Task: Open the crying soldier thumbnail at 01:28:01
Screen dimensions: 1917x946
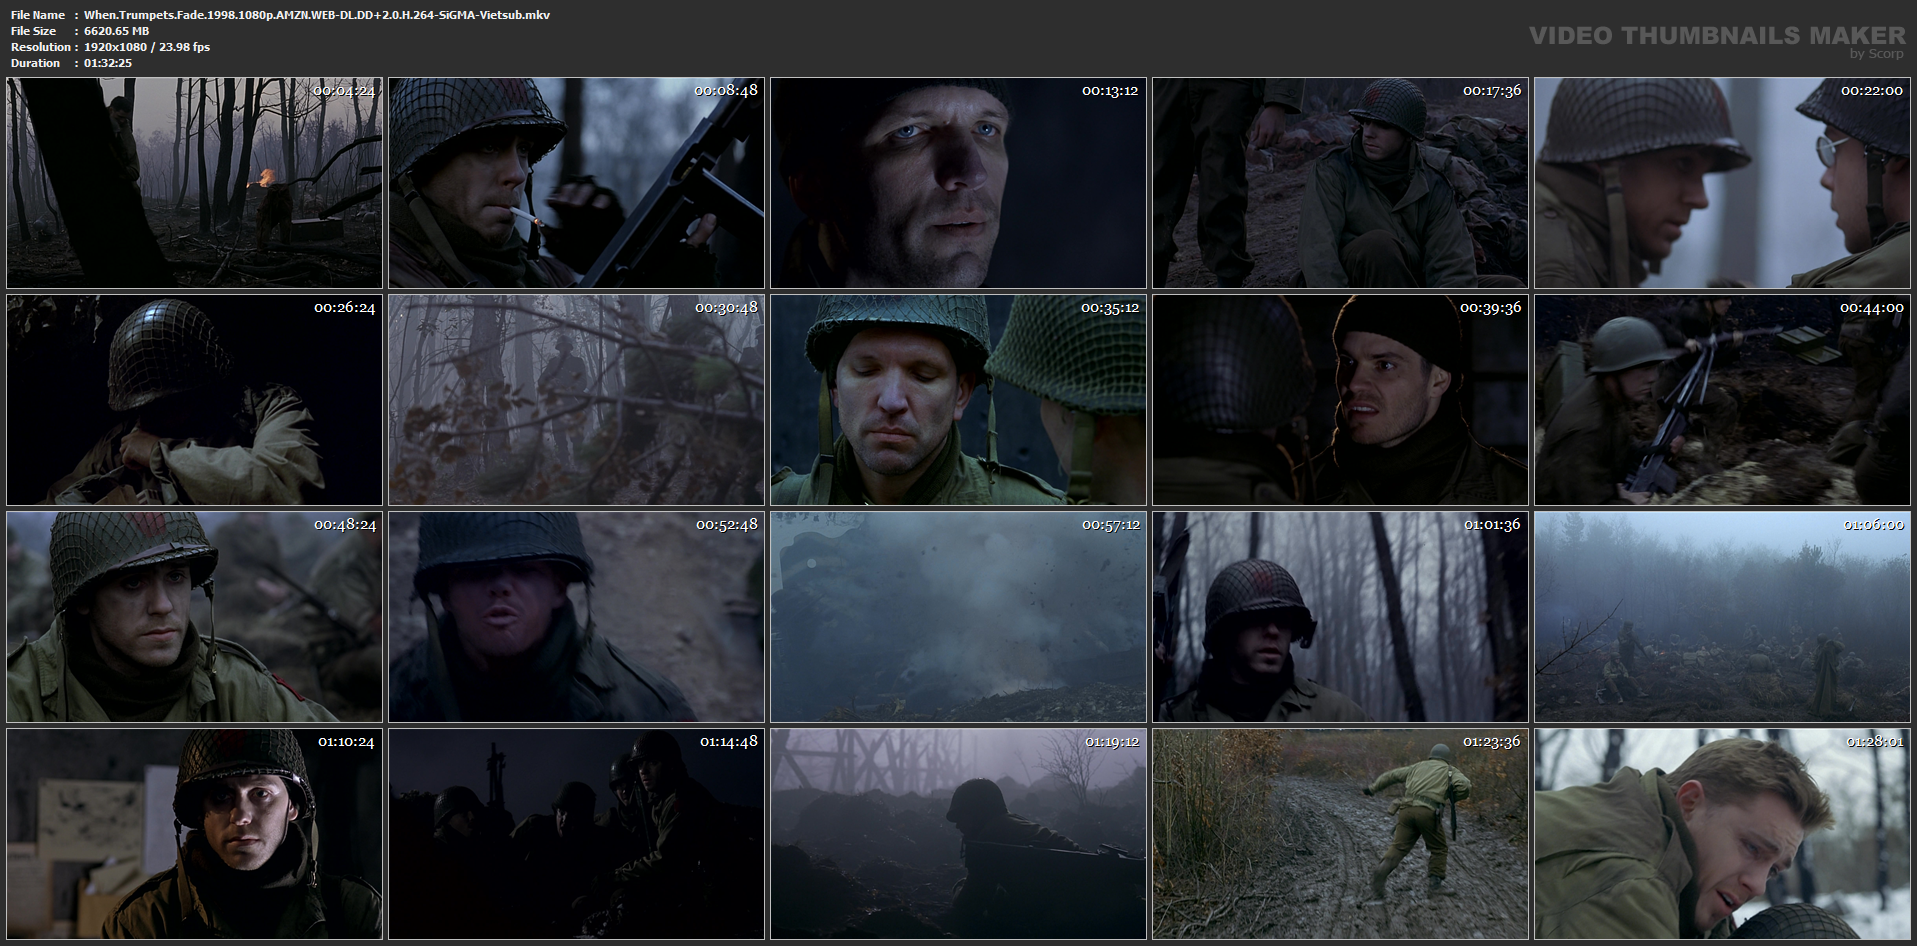Action: [x=1722, y=834]
